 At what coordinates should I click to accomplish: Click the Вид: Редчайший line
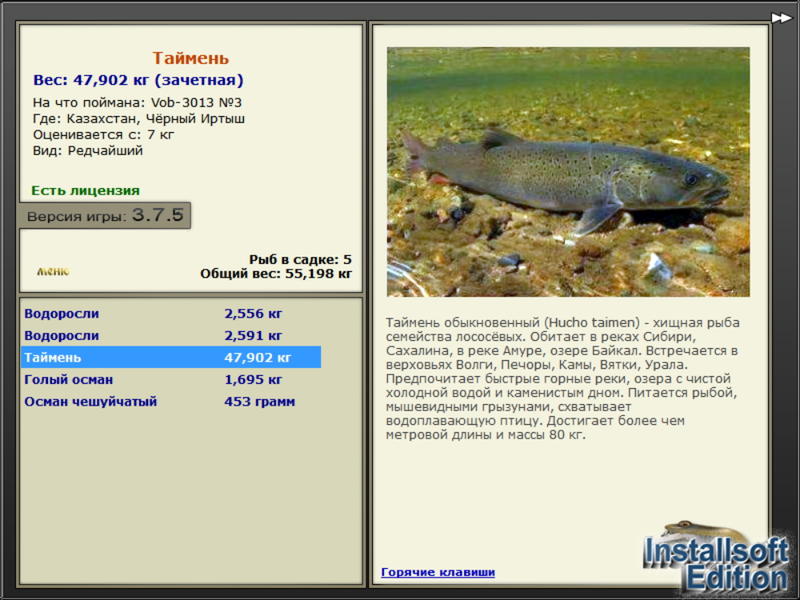(x=88, y=151)
